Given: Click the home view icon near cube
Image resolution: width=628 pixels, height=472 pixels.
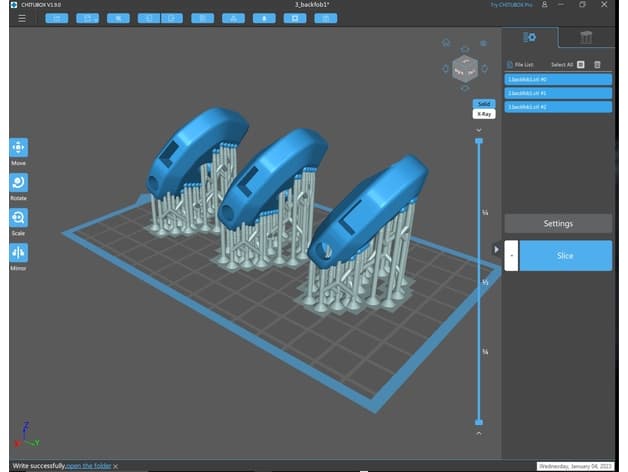Looking at the screenshot, I should [x=446, y=42].
